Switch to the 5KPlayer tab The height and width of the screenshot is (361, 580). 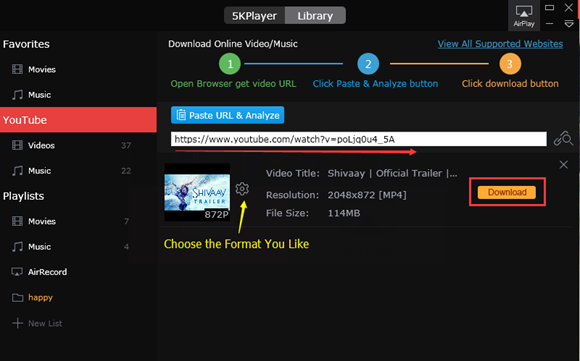point(254,16)
